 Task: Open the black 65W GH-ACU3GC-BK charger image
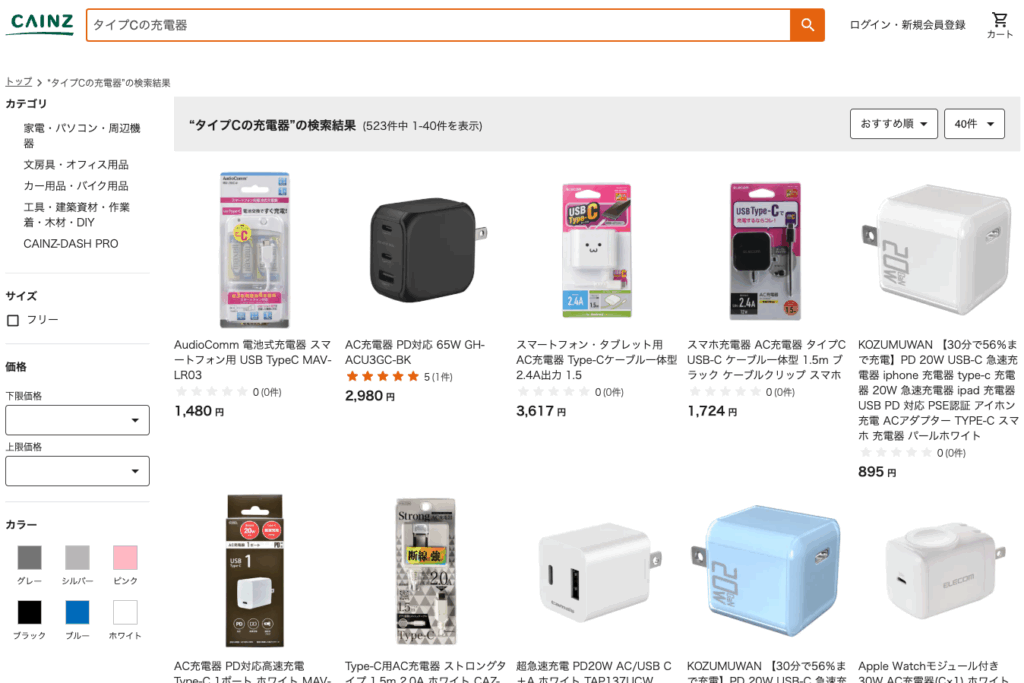[x=427, y=249]
